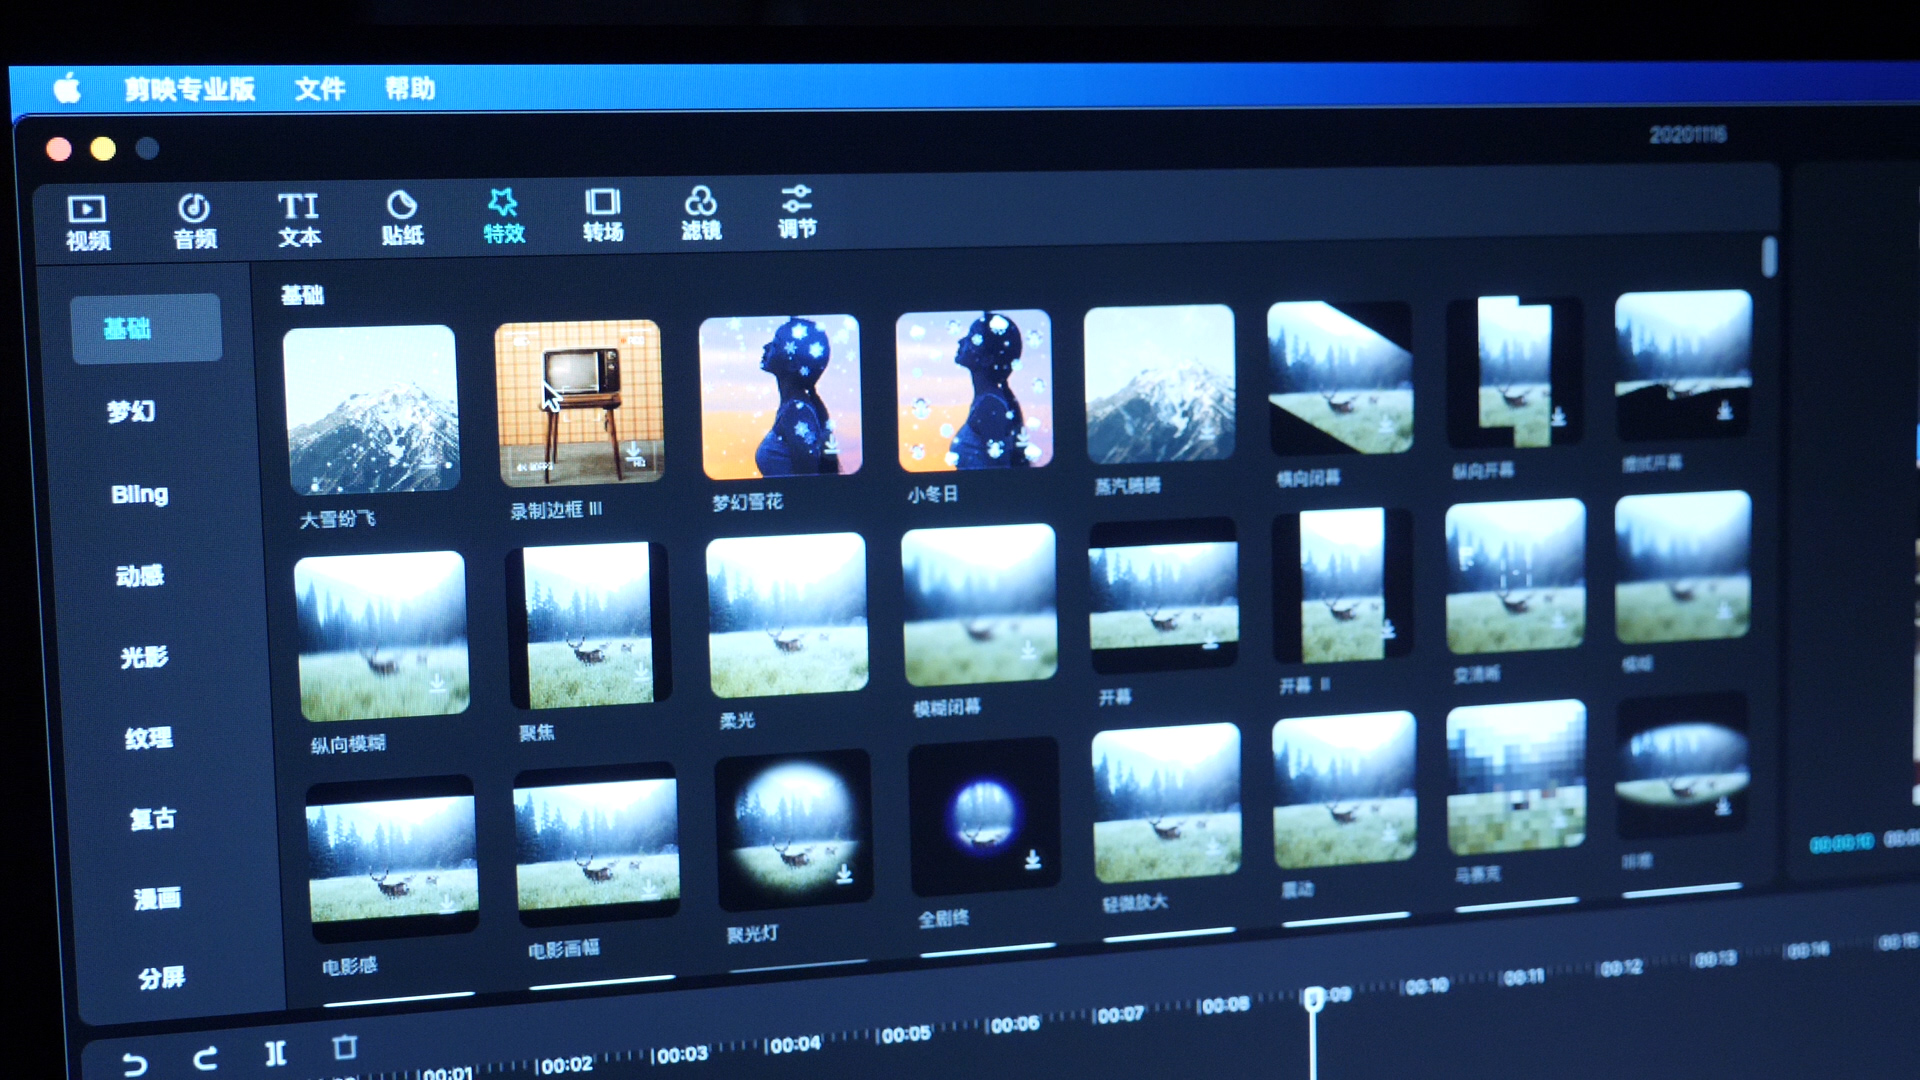Click the undo arrow in timeline toolbar
The width and height of the screenshot is (1920, 1080).
pos(134,1064)
